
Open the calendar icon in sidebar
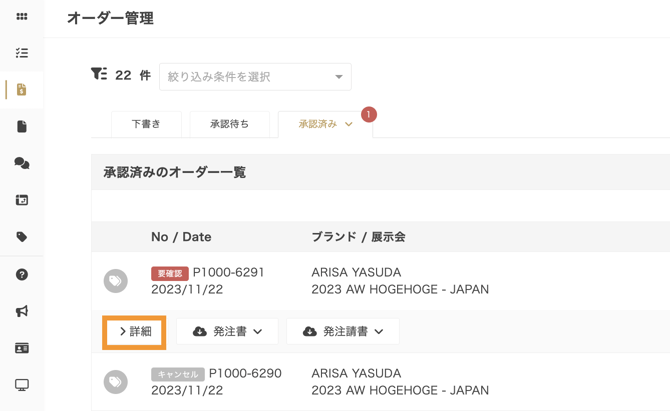[22, 200]
